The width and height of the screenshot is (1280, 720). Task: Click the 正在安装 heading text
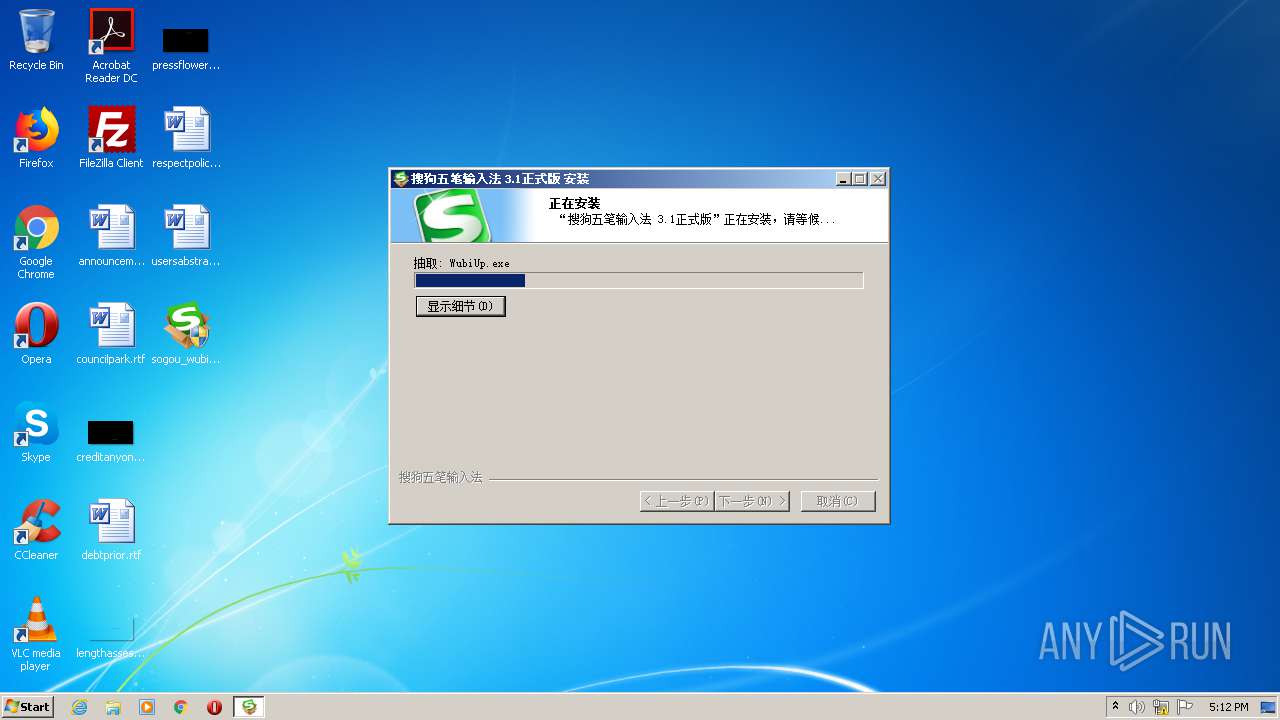(x=574, y=203)
